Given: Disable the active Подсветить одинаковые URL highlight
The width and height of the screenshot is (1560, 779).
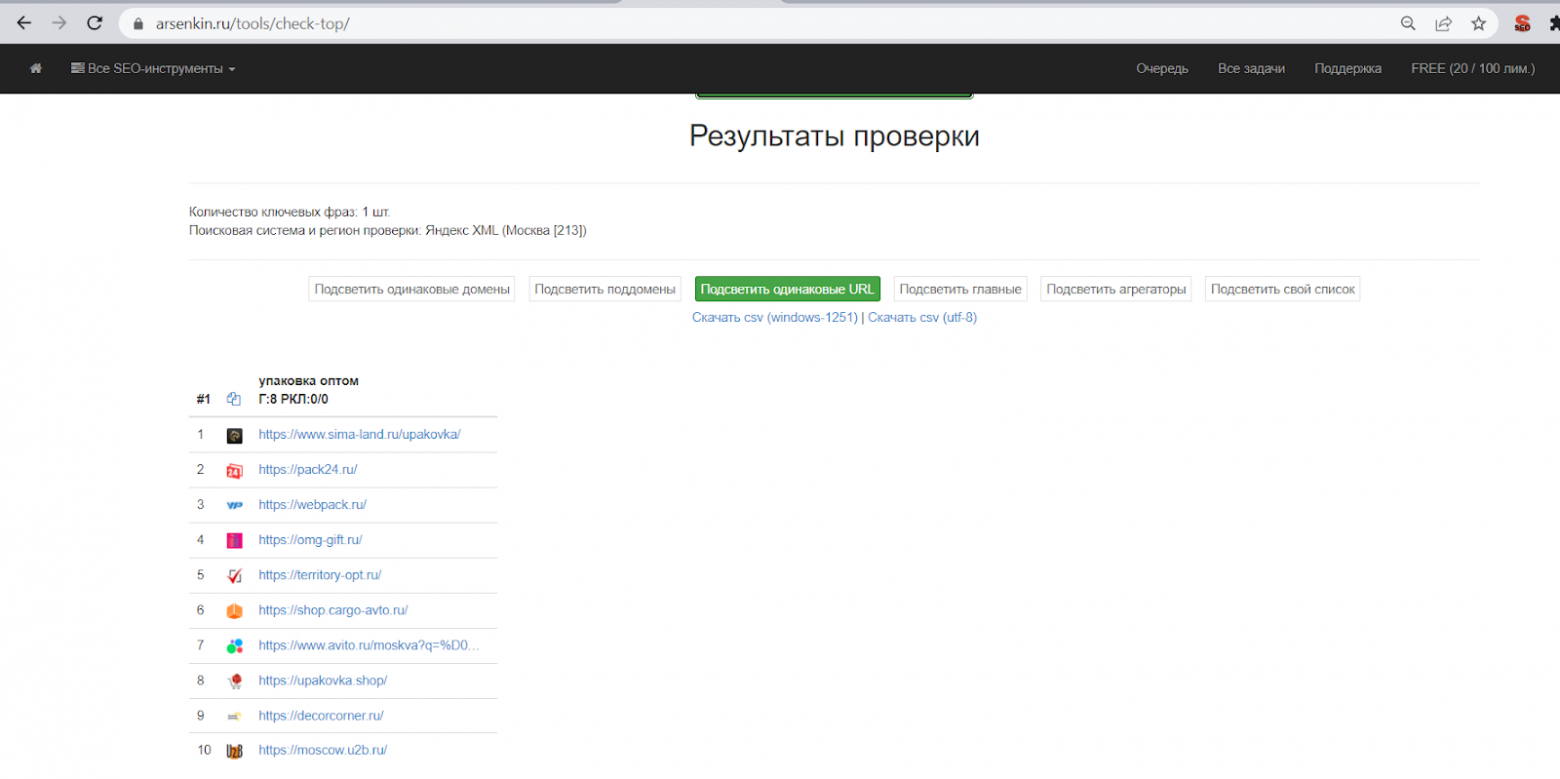Looking at the screenshot, I should click(786, 288).
